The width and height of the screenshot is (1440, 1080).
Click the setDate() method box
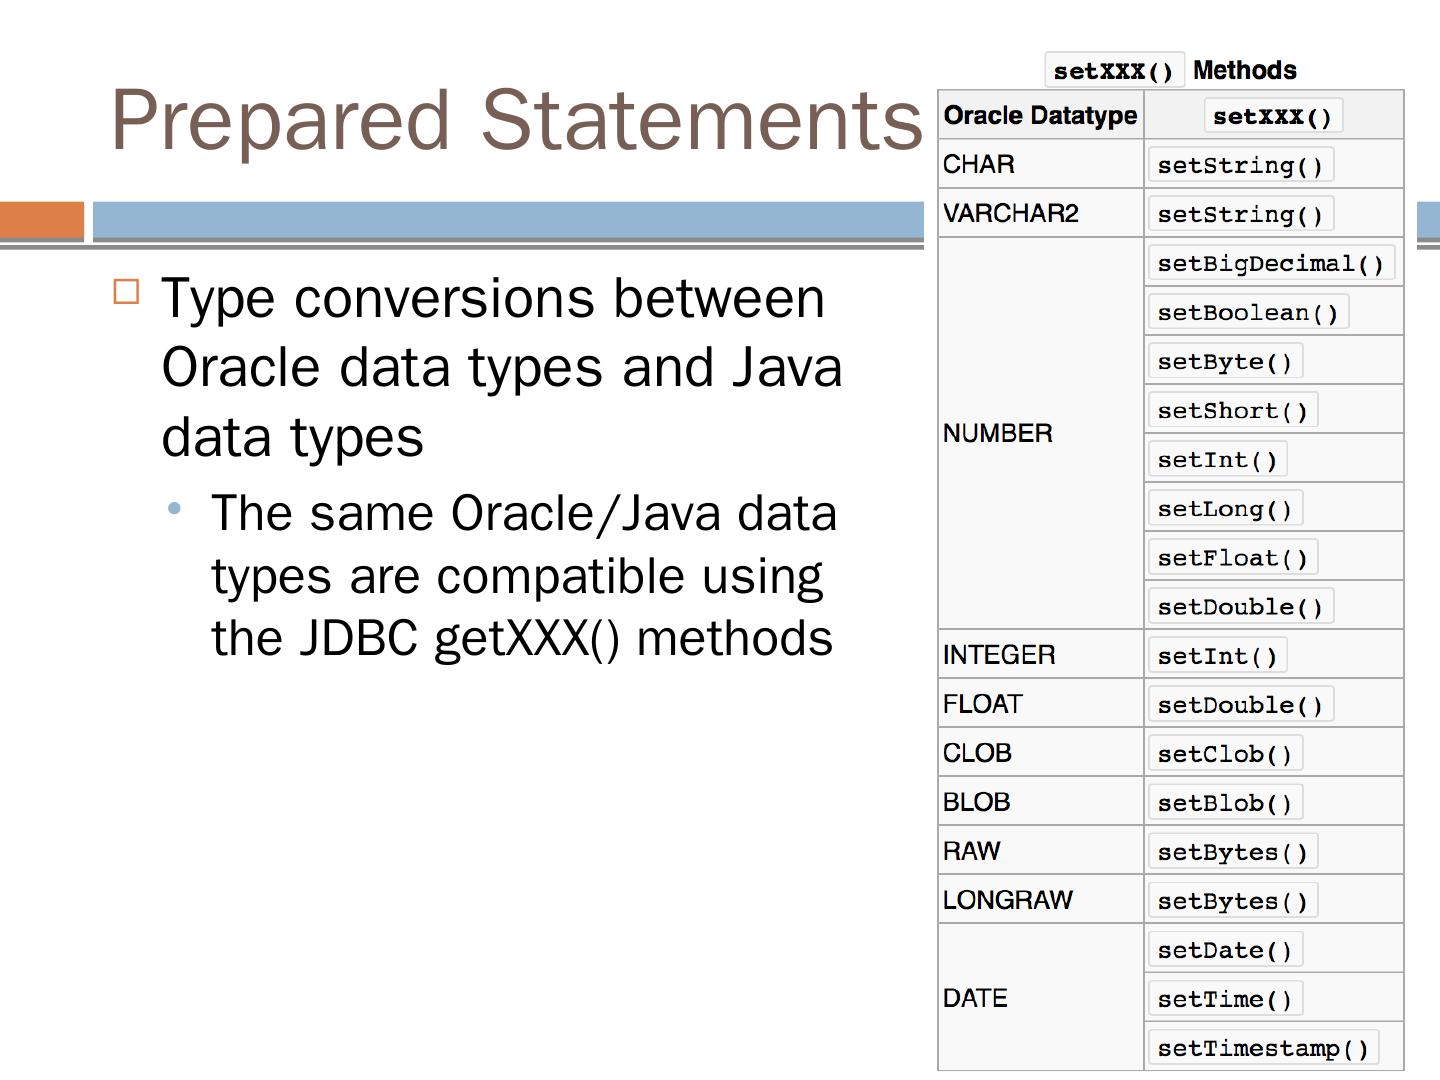click(x=1224, y=949)
